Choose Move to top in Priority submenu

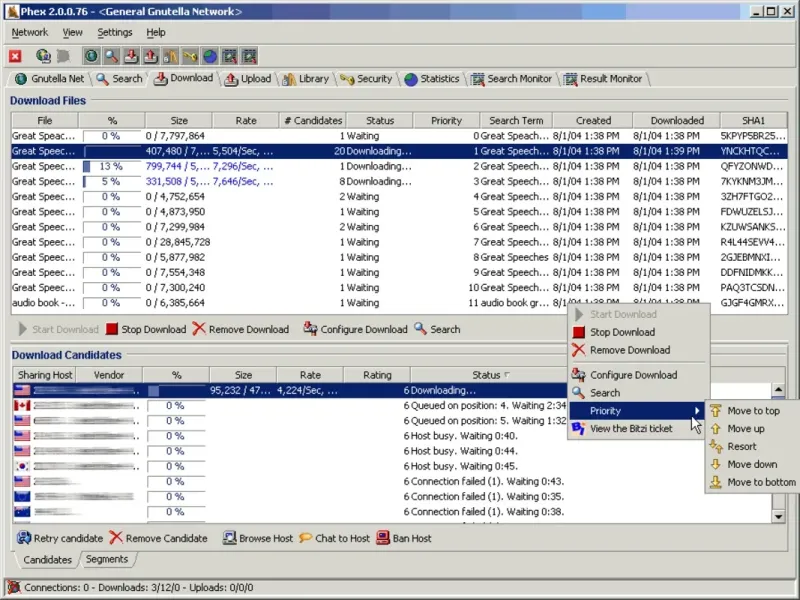pos(753,411)
